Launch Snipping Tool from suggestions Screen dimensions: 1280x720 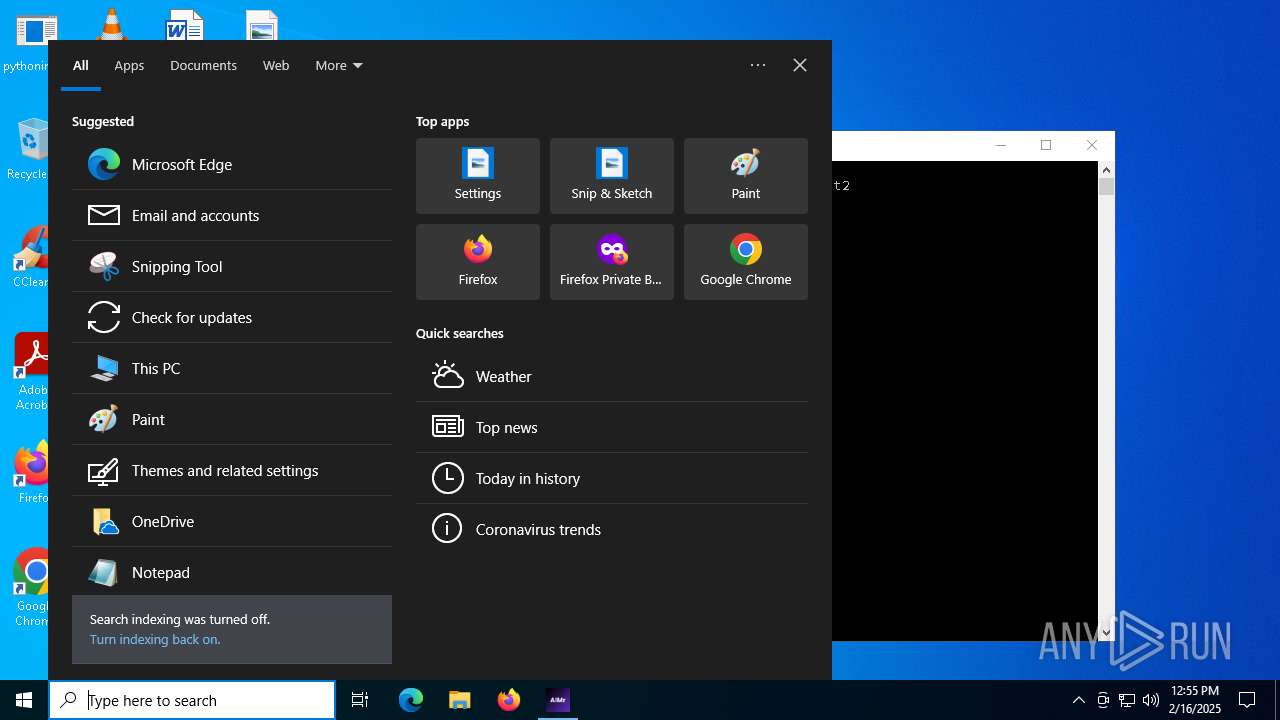232,266
